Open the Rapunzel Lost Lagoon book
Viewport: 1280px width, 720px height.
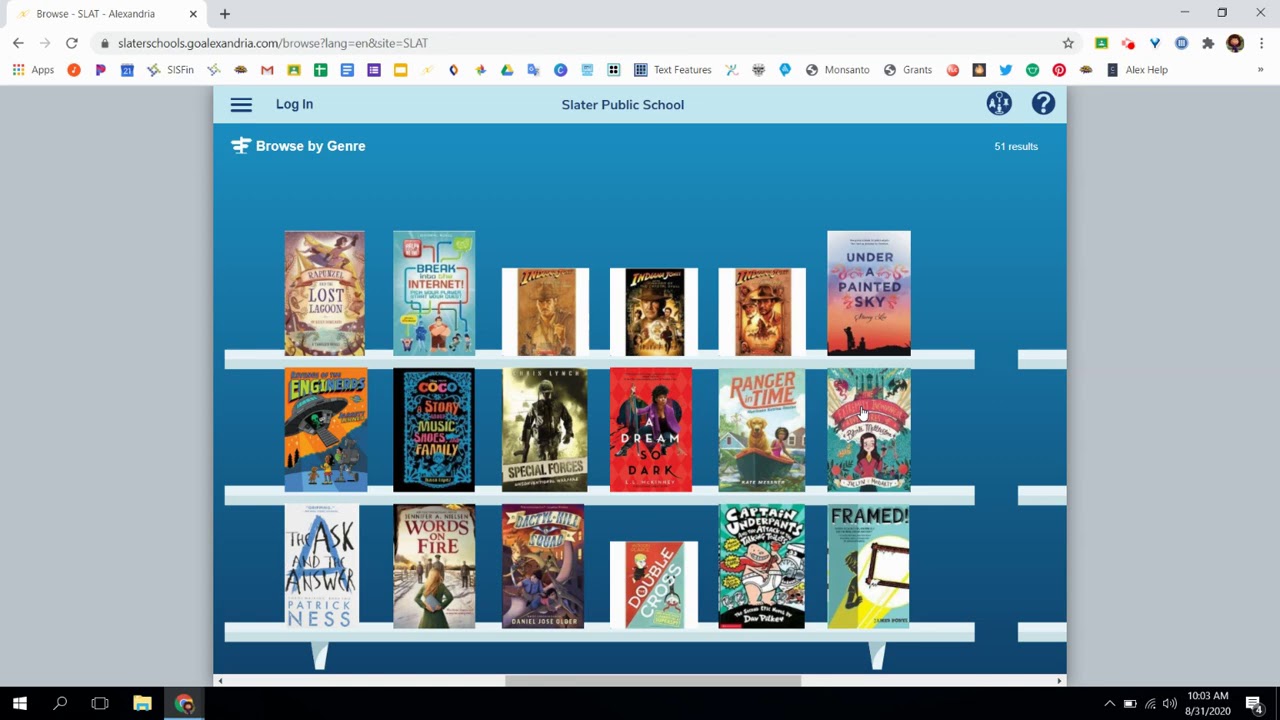[324, 293]
